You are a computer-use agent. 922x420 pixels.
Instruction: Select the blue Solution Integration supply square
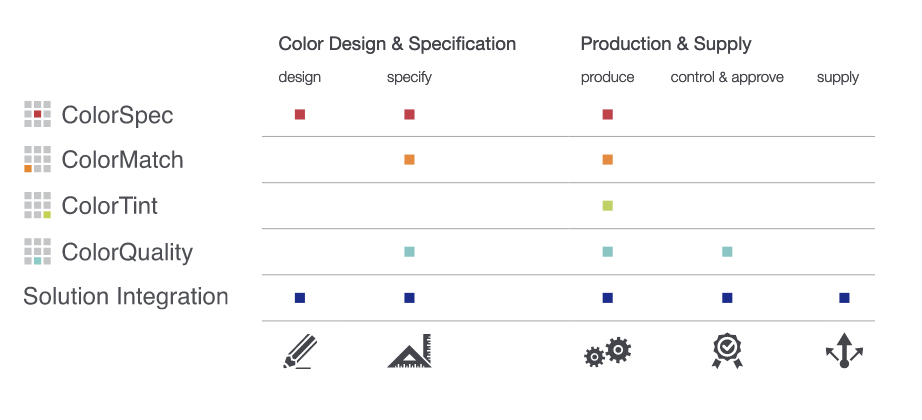(x=844, y=298)
